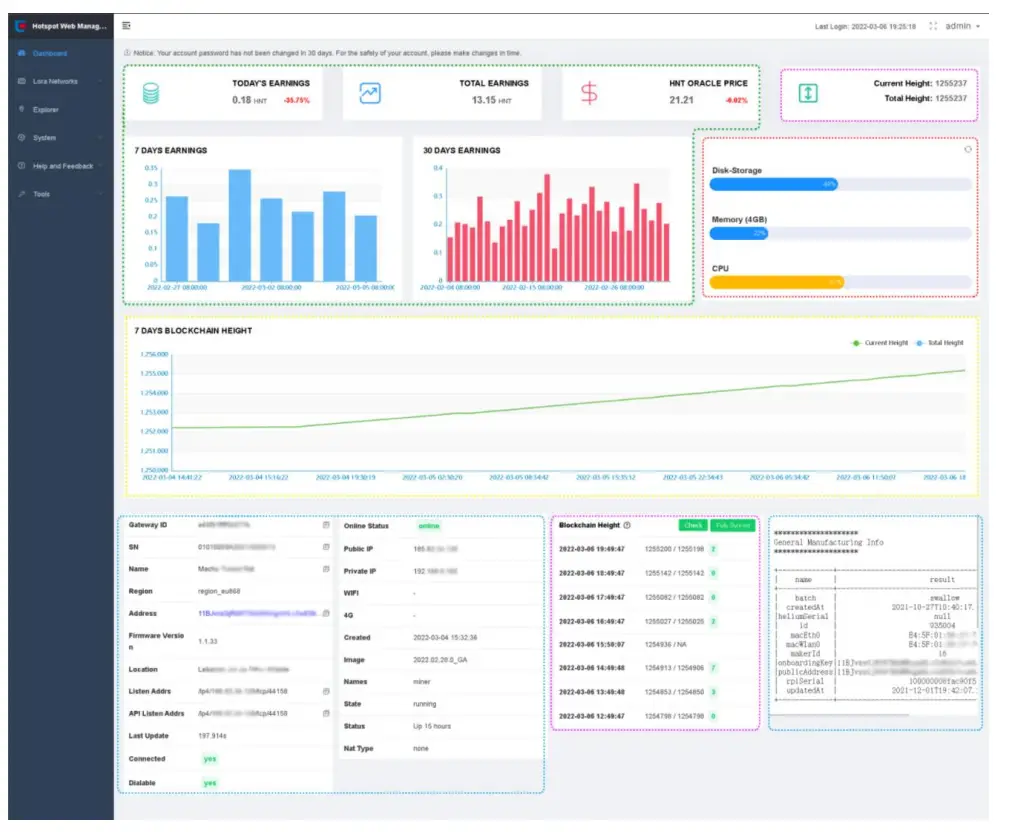Copy the API Listen Addrs value

pyautogui.click(x=326, y=713)
